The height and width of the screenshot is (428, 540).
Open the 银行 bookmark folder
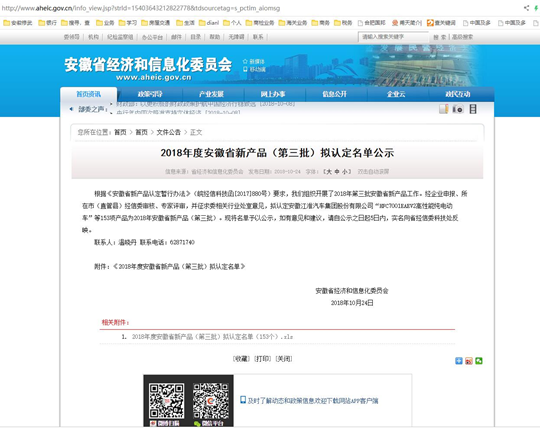pyautogui.click(x=48, y=23)
